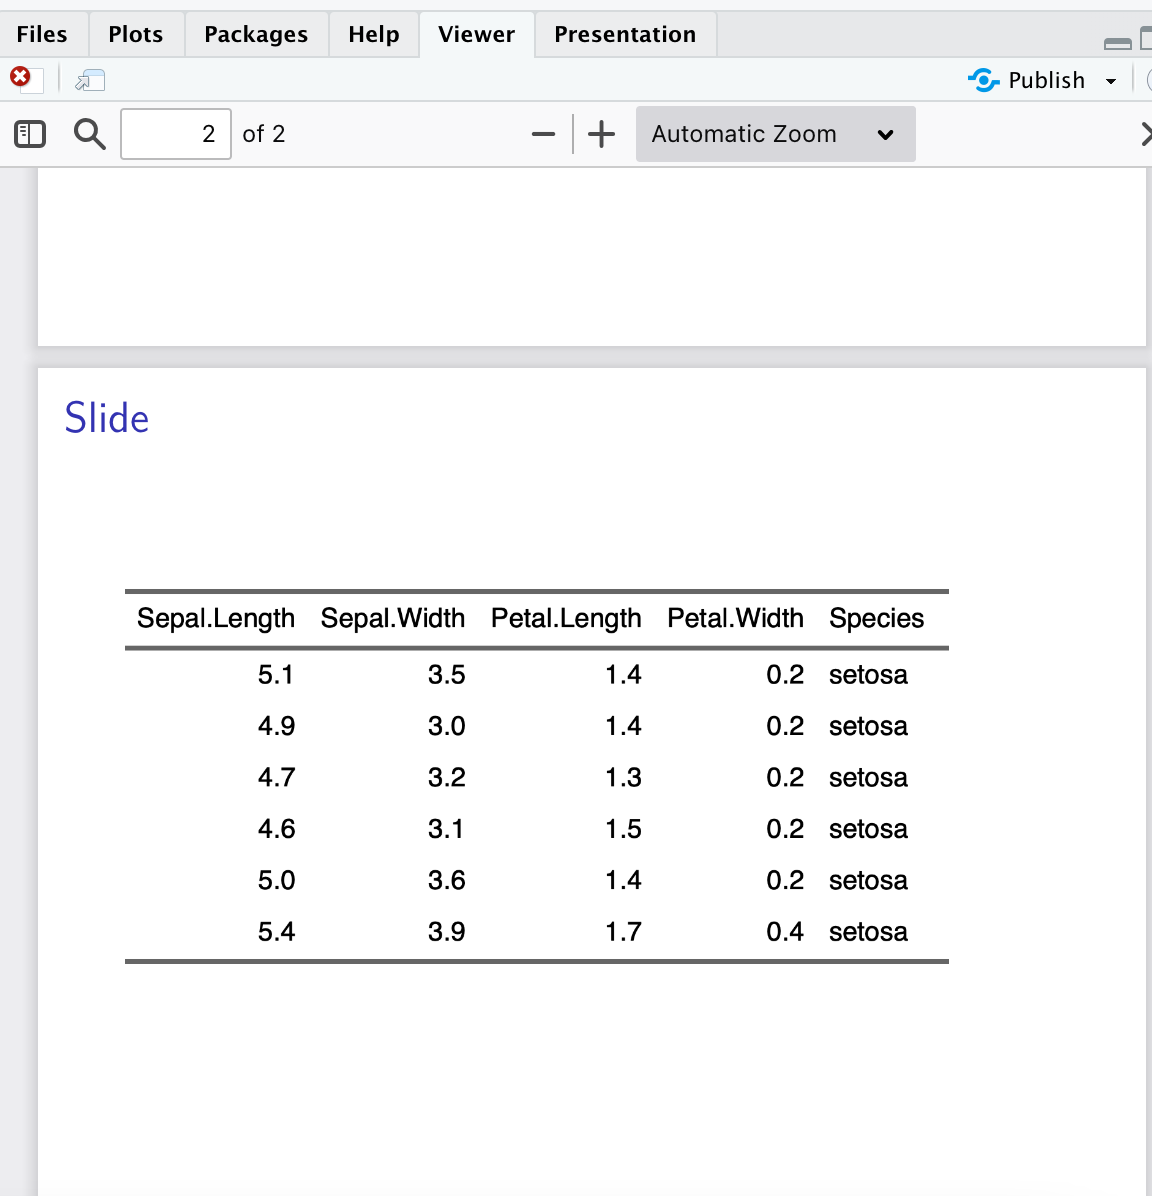Toggle the PDF sidebar icon
This screenshot has width=1152, height=1196.
point(30,134)
